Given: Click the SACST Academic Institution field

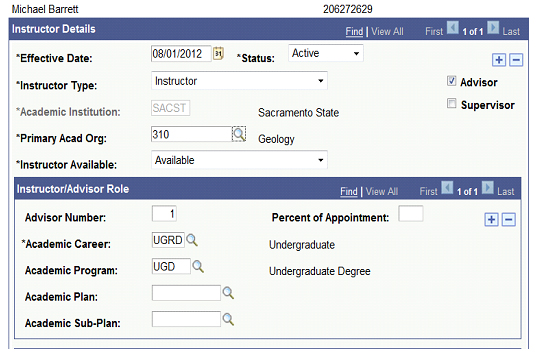Looking at the screenshot, I should (x=170, y=108).
